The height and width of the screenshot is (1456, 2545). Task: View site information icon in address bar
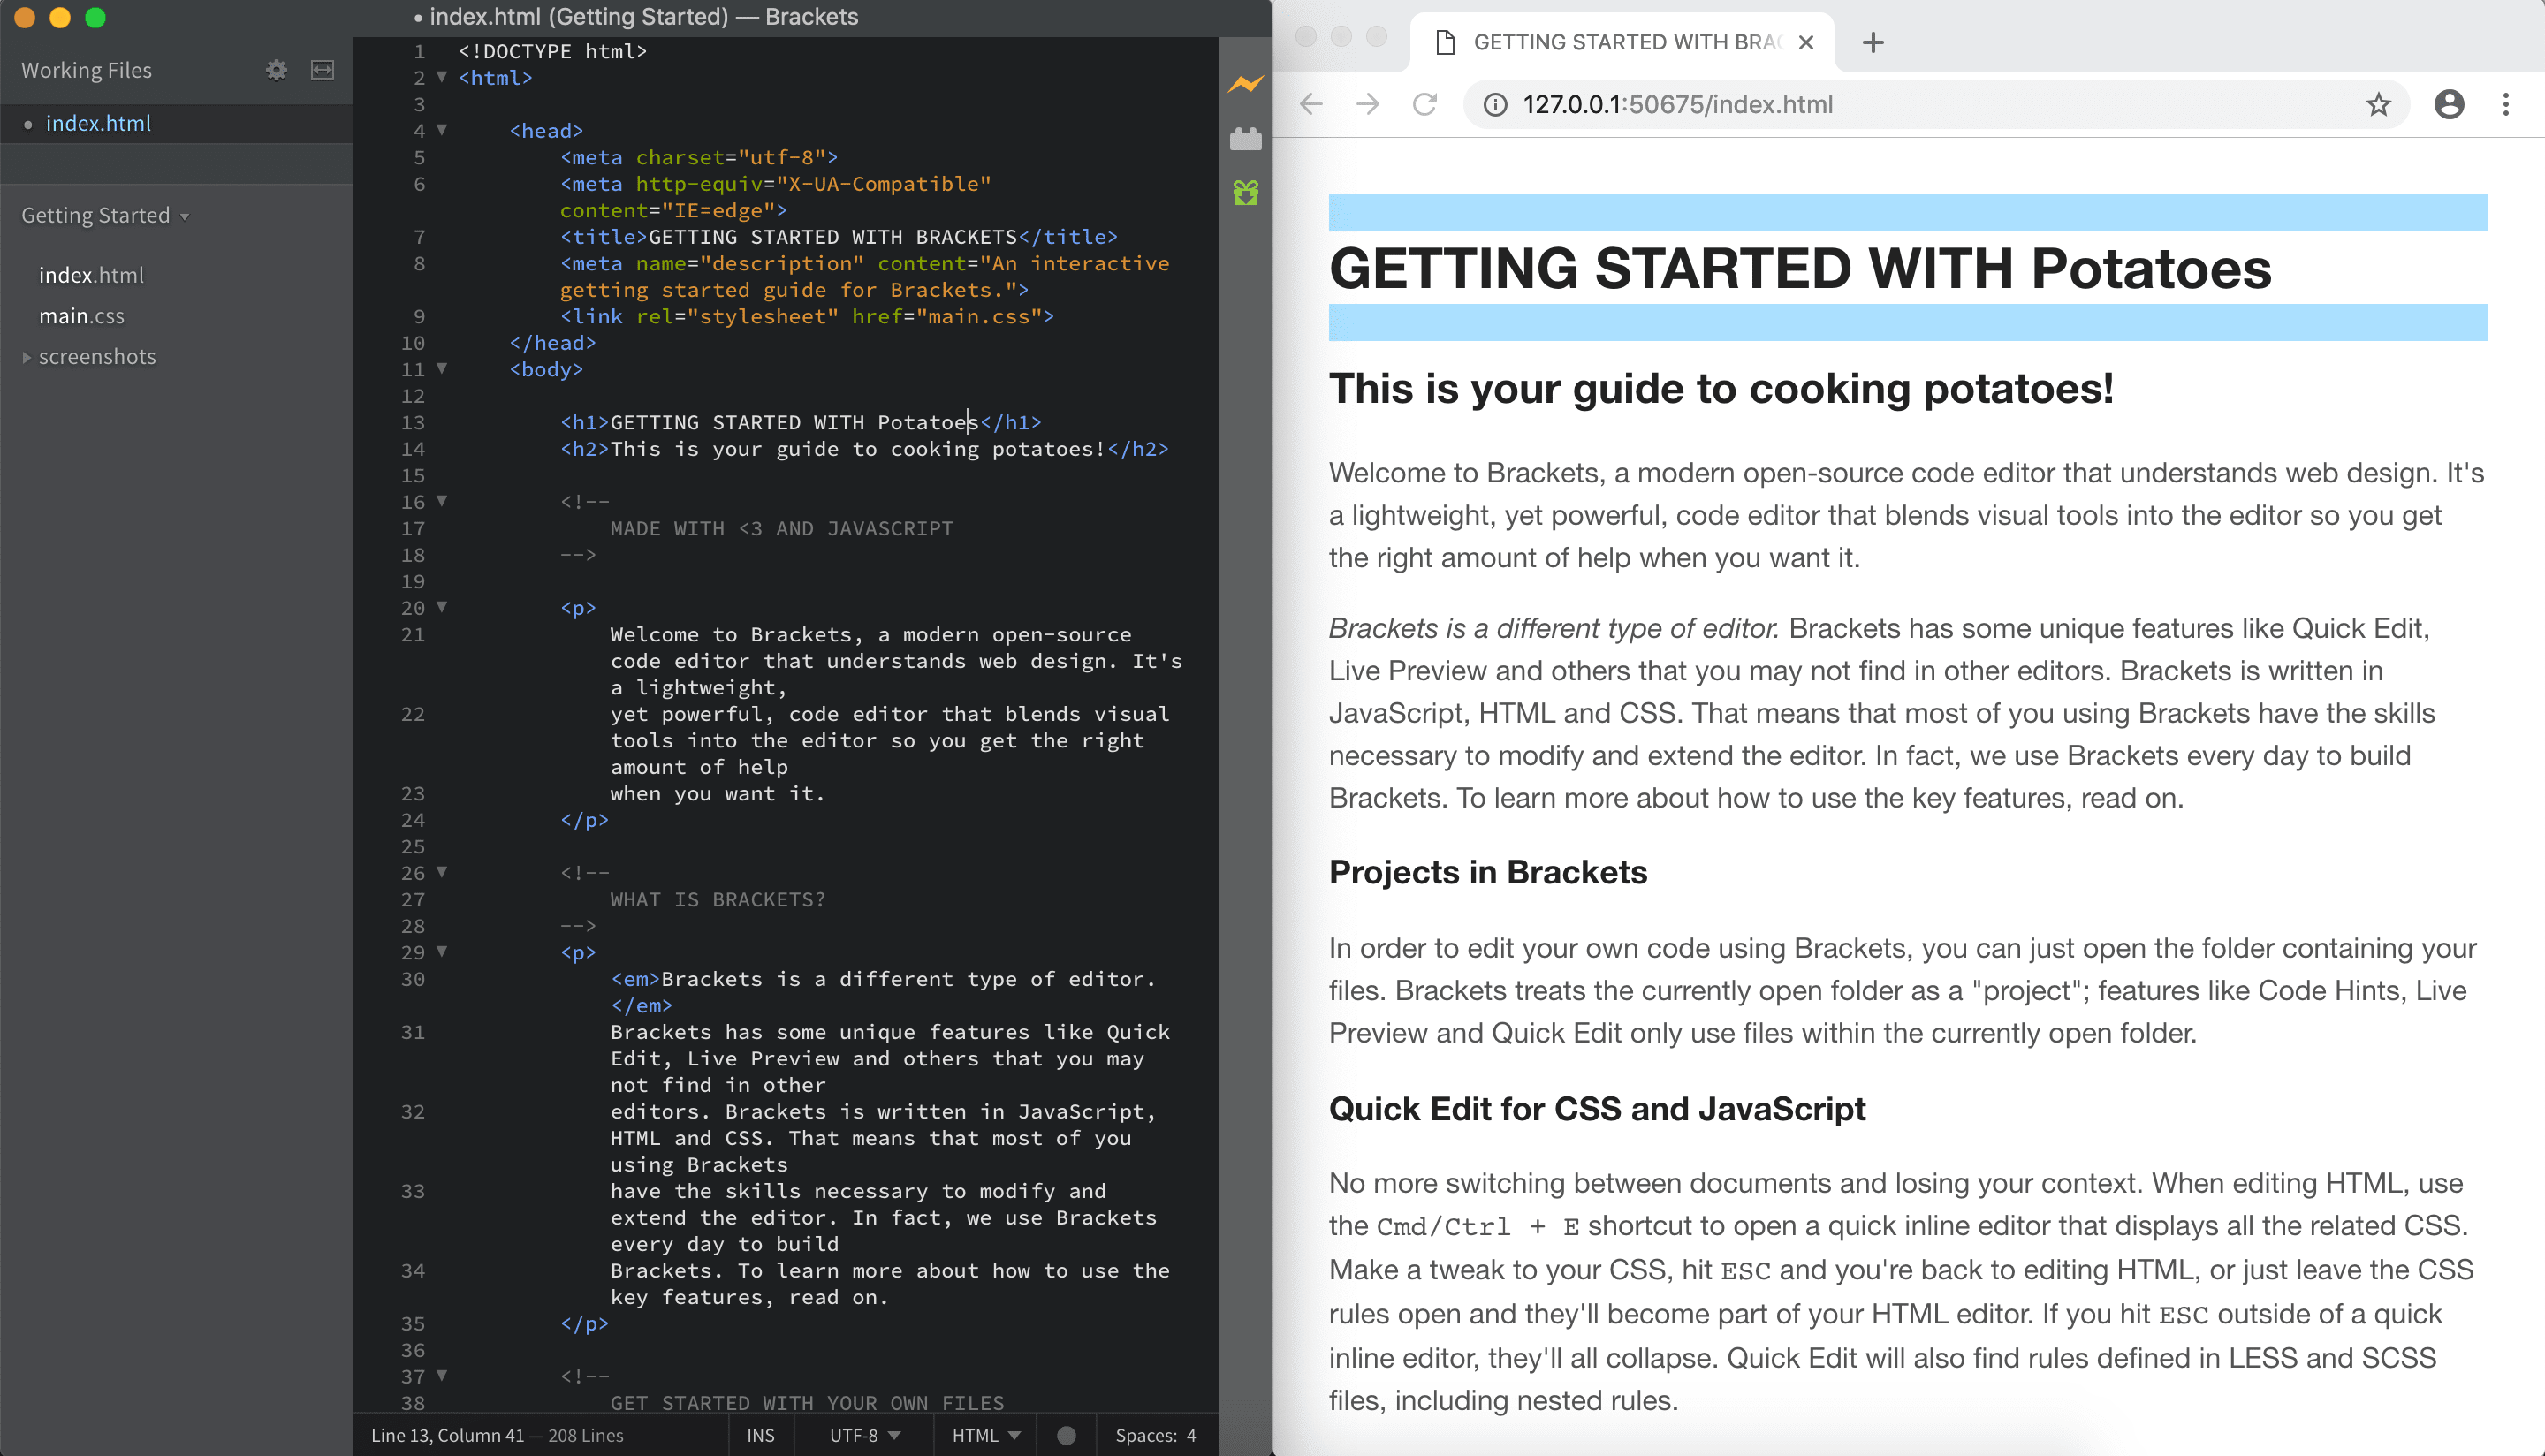click(x=1495, y=104)
